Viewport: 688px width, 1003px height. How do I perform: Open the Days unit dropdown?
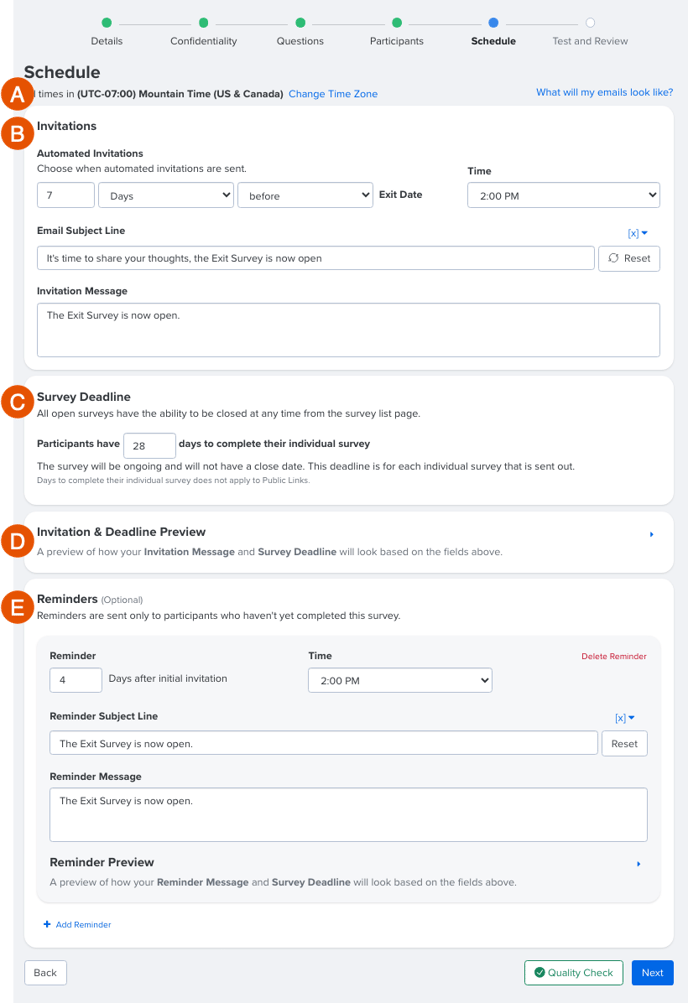tap(166, 195)
